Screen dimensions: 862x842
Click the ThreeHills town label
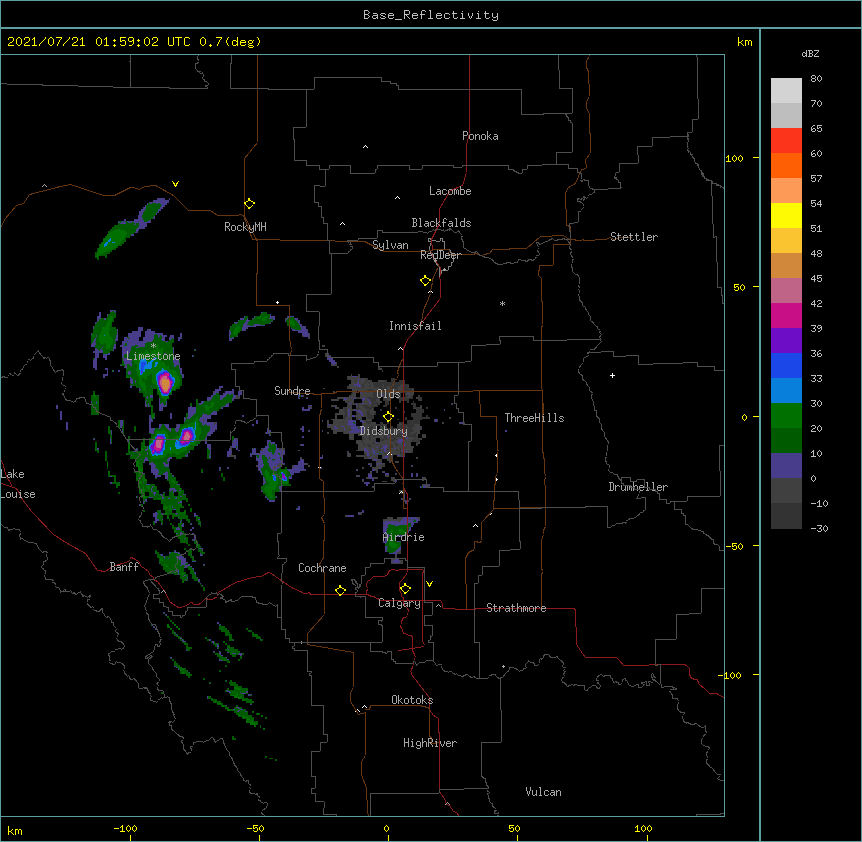coord(534,418)
